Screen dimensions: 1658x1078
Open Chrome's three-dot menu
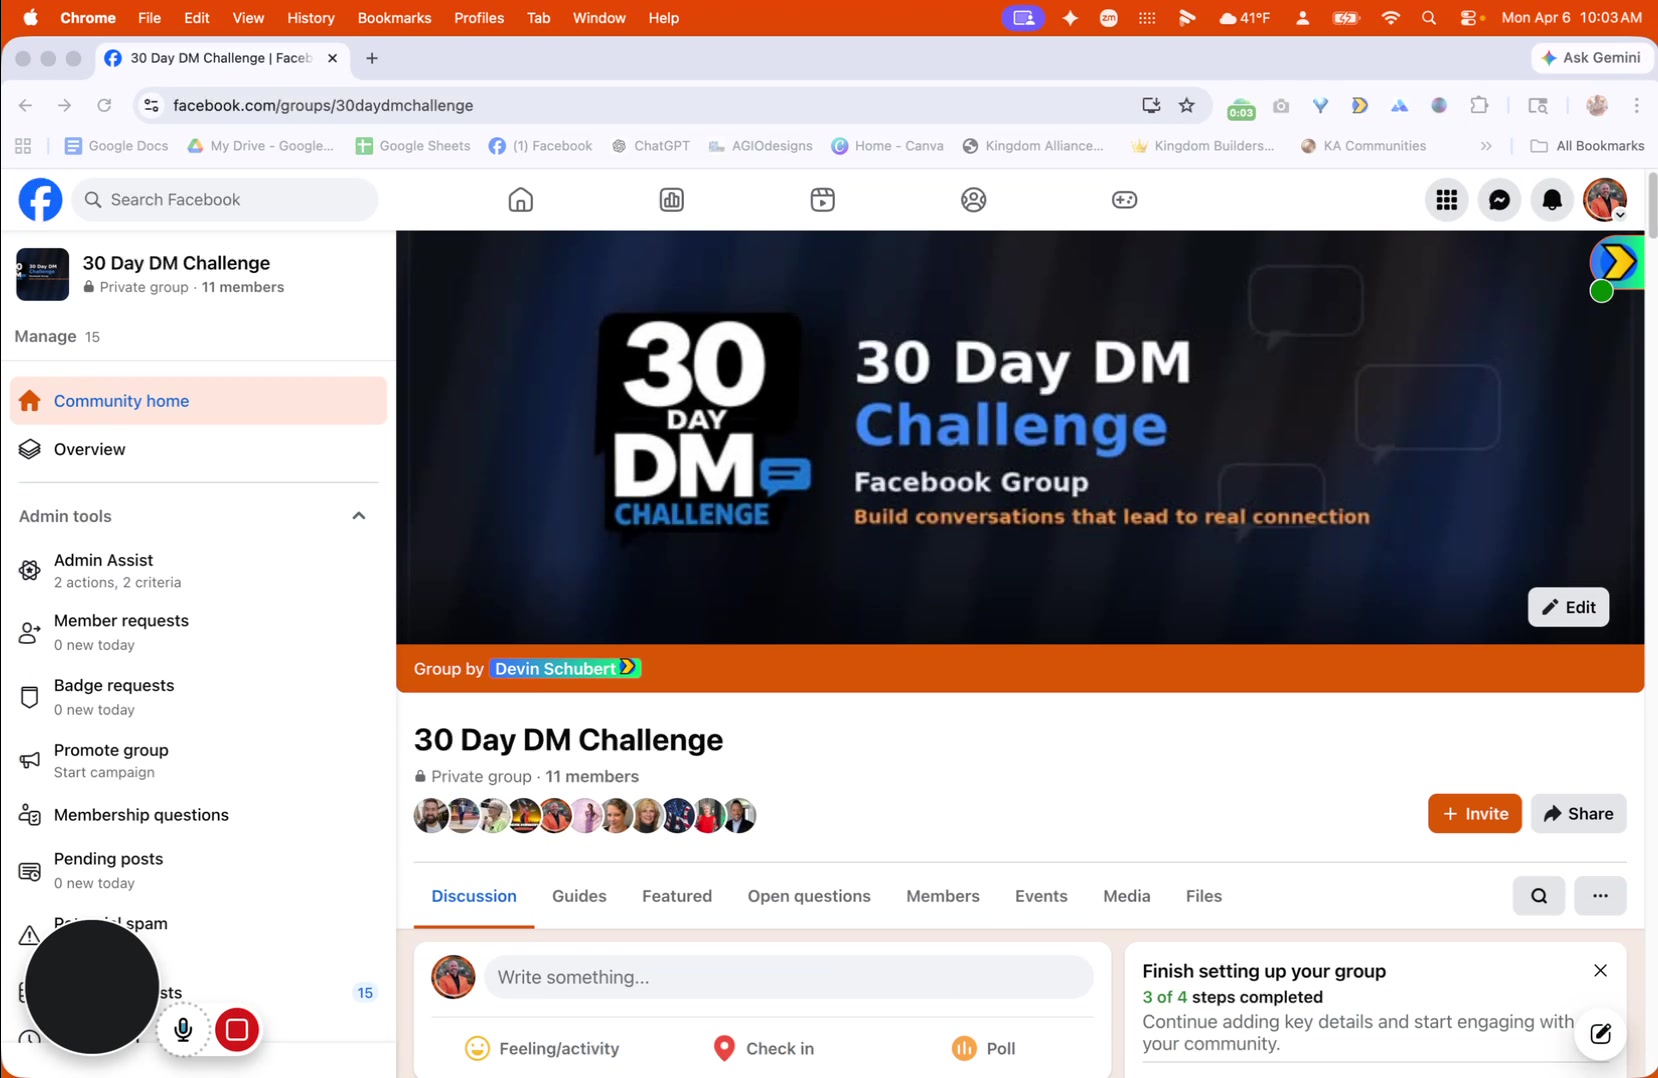(x=1637, y=105)
